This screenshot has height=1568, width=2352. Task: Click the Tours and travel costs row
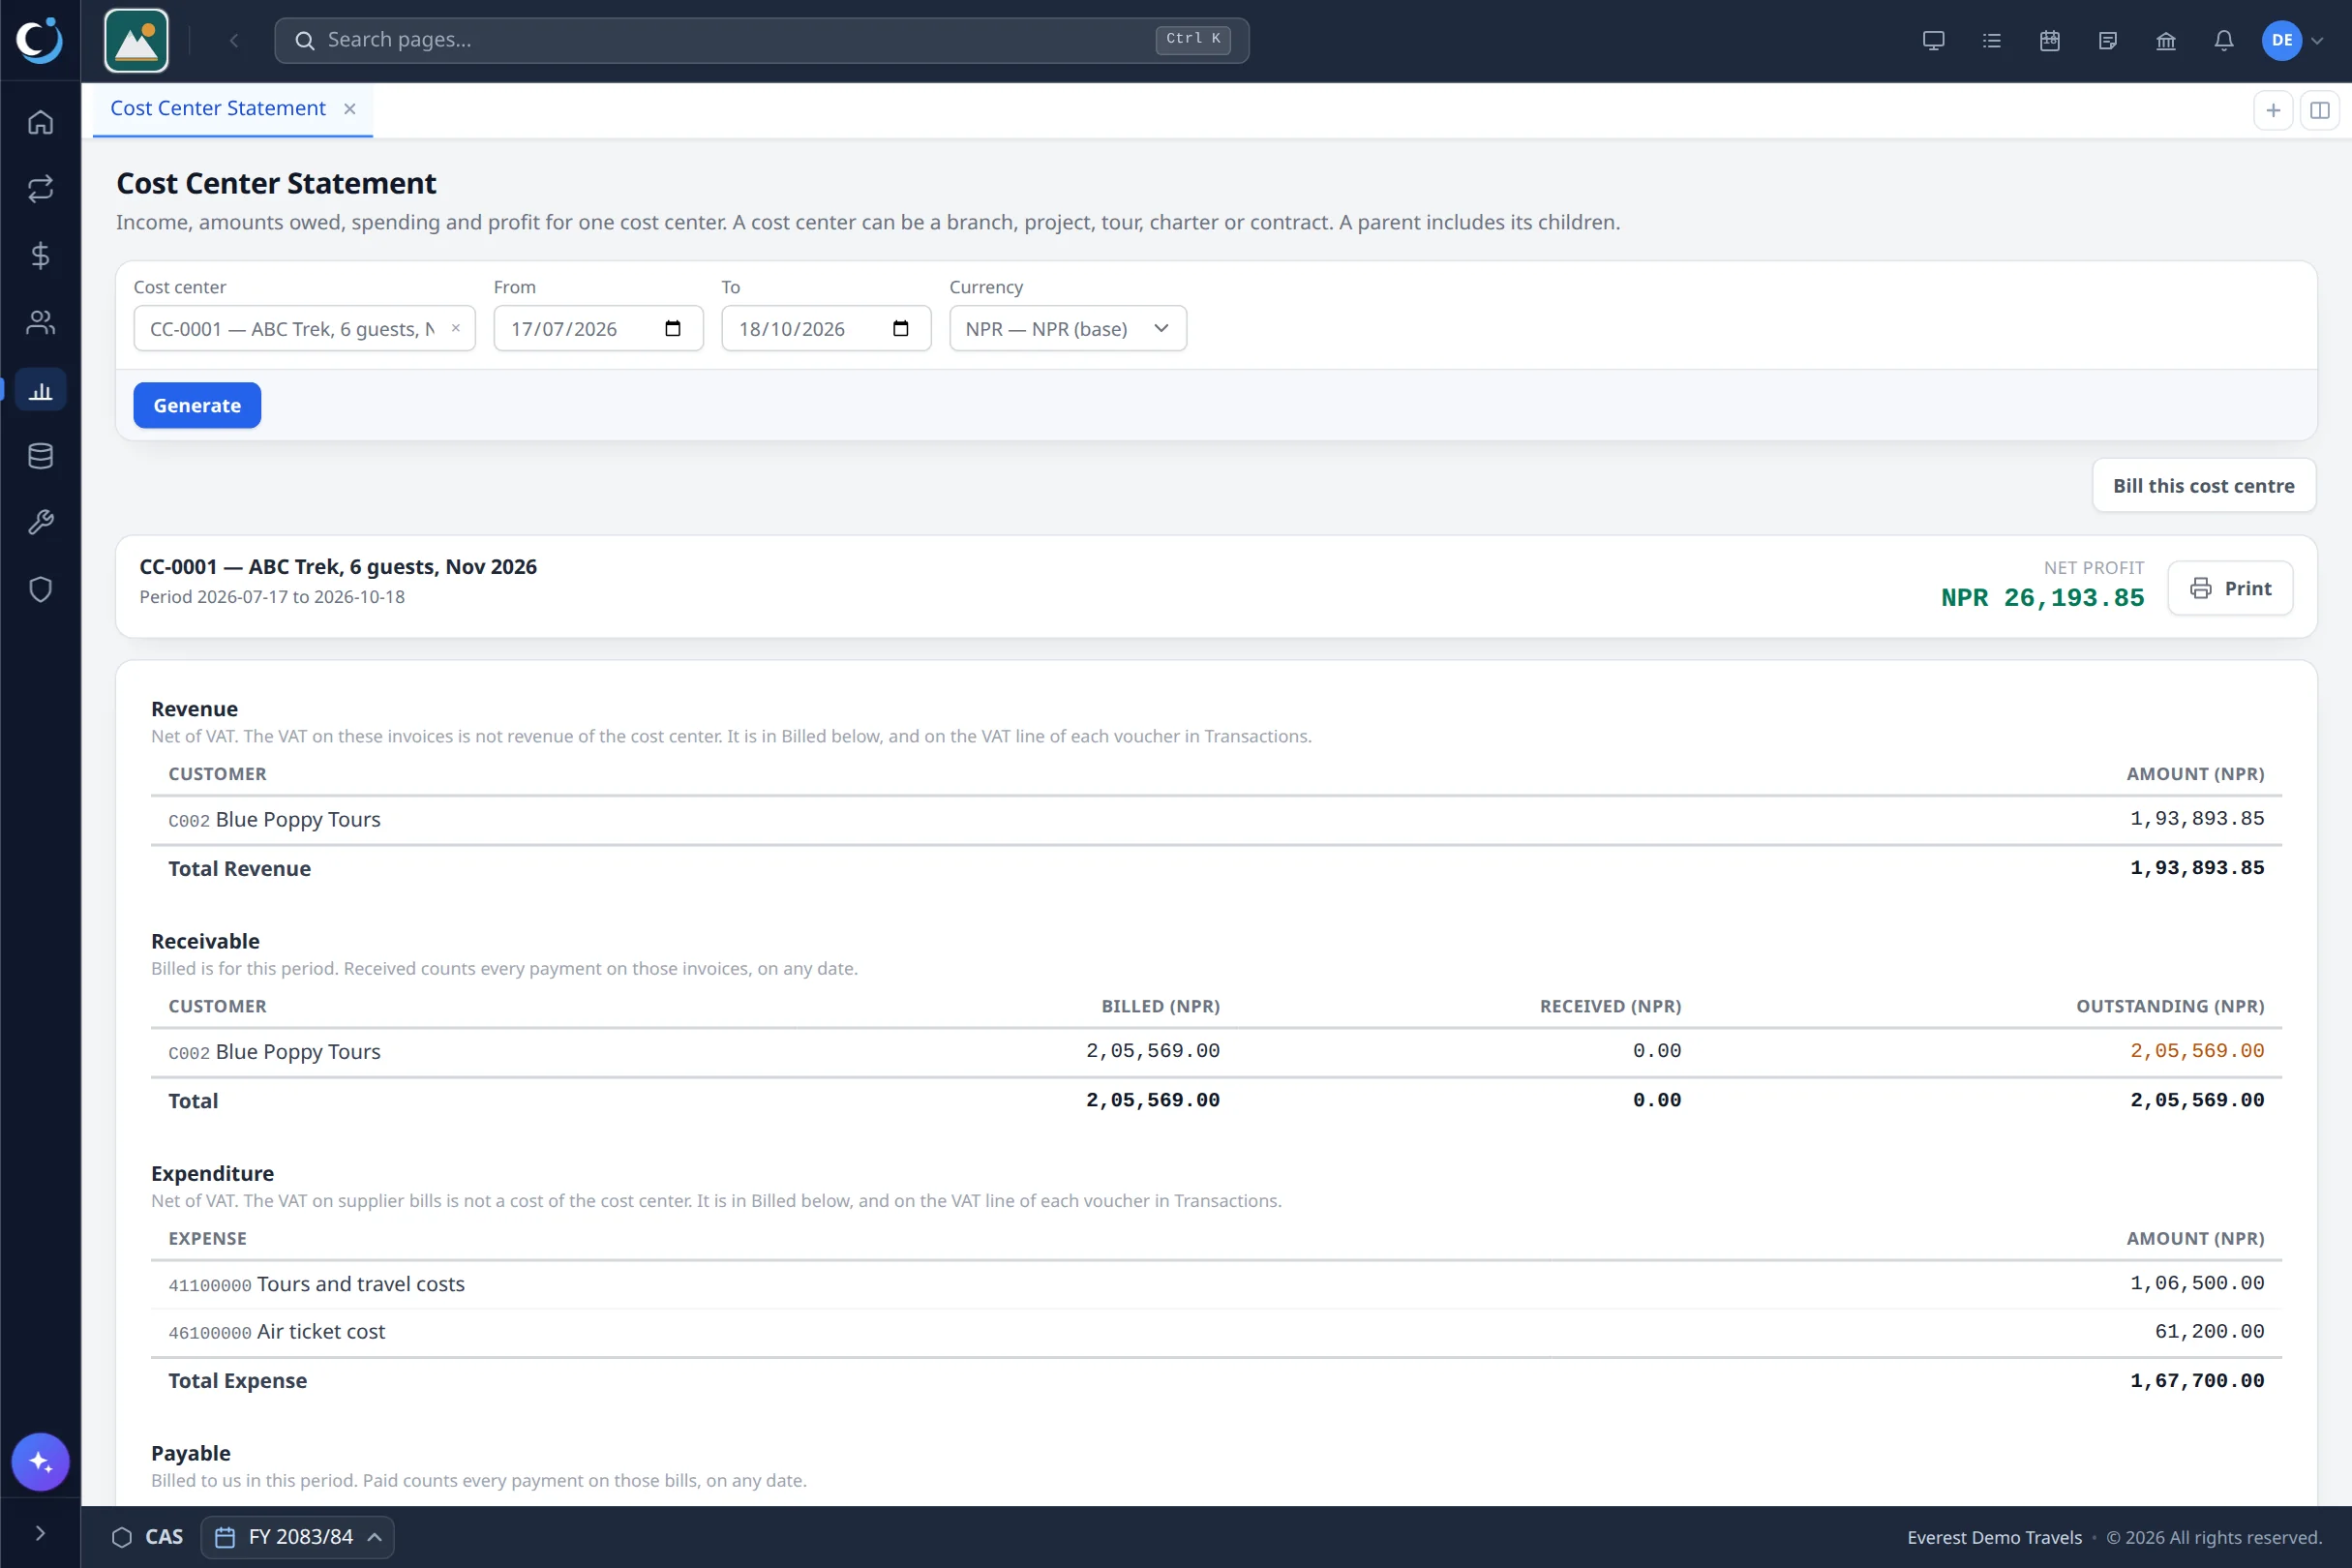pos(1216,1284)
